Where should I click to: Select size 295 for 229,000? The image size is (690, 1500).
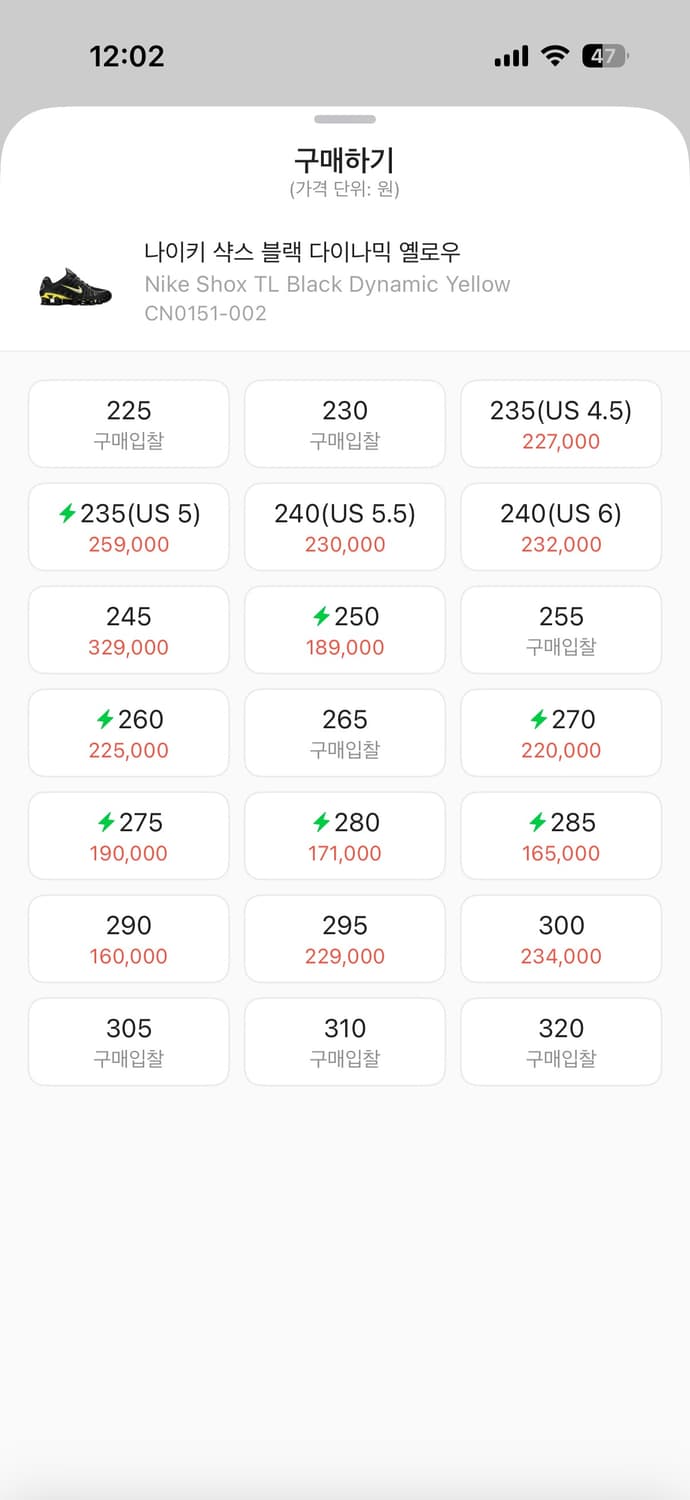(345, 939)
